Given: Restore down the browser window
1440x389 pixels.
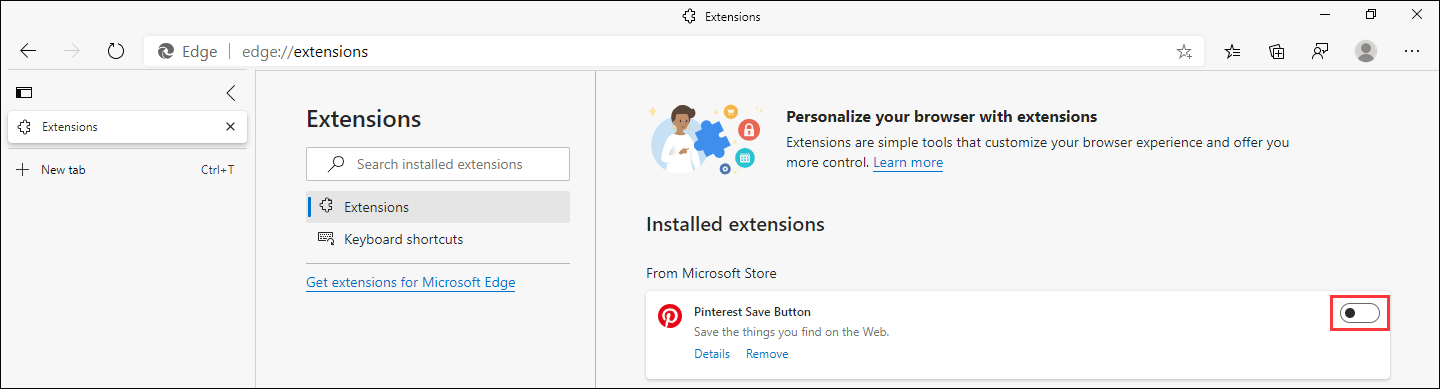Looking at the screenshot, I should (1370, 14).
